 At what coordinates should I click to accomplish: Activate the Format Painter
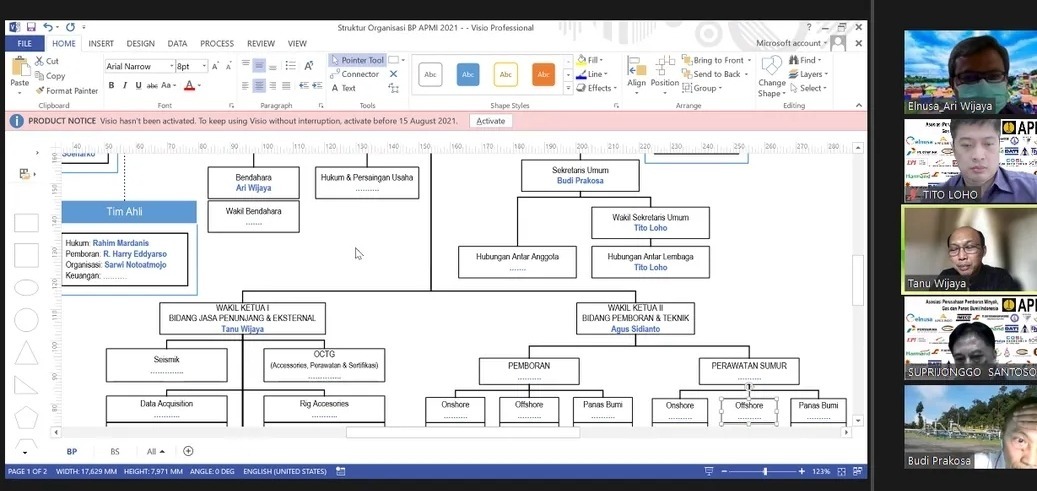tap(67, 91)
